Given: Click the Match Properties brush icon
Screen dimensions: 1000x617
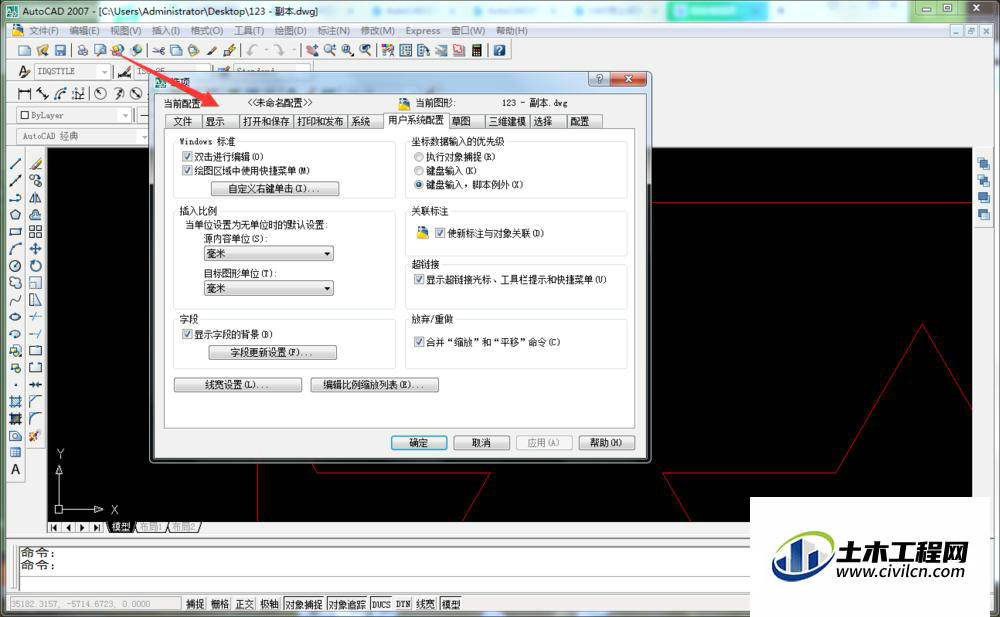Looking at the screenshot, I should (212, 50).
